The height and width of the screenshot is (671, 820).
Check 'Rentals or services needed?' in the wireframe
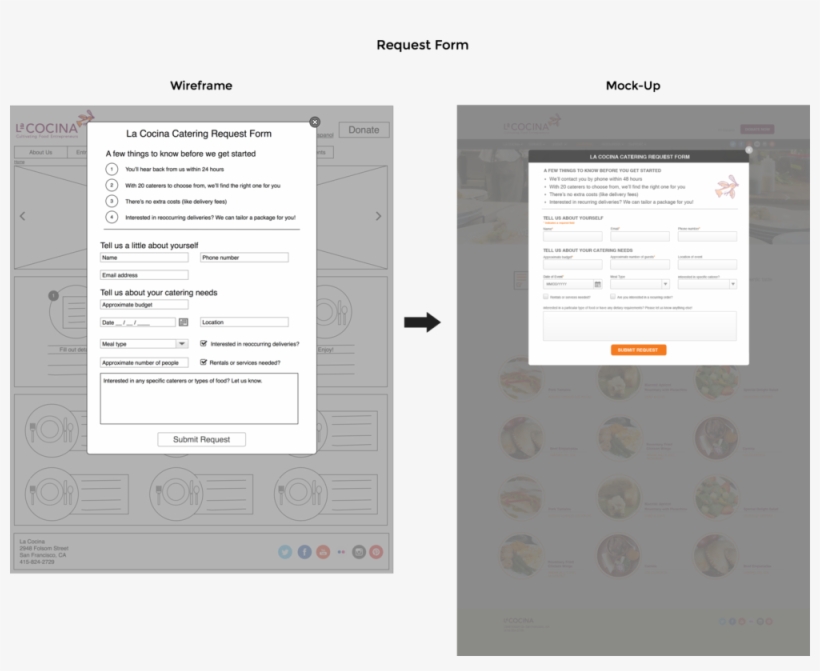[x=203, y=363]
